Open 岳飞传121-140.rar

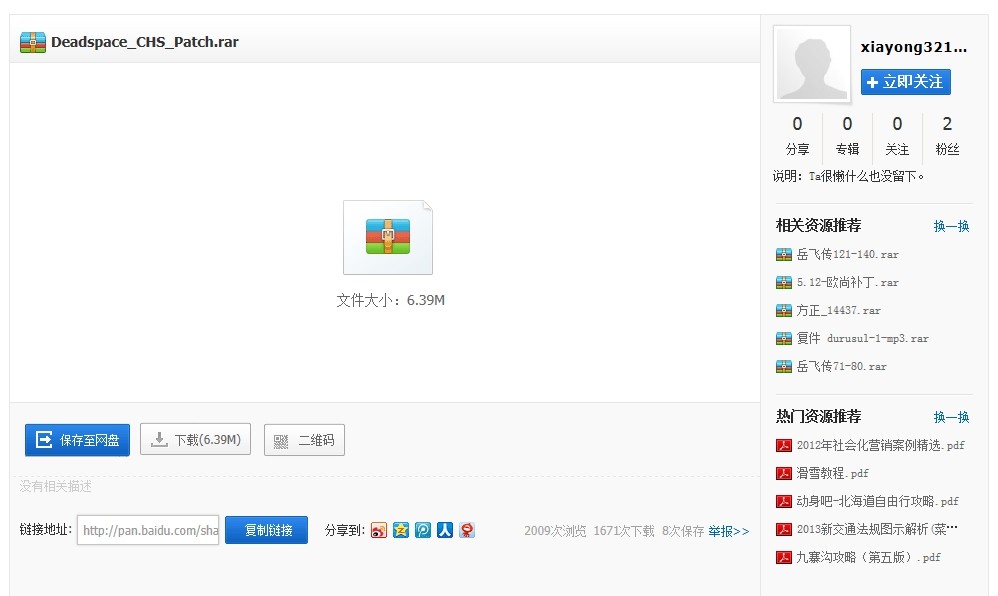847,254
